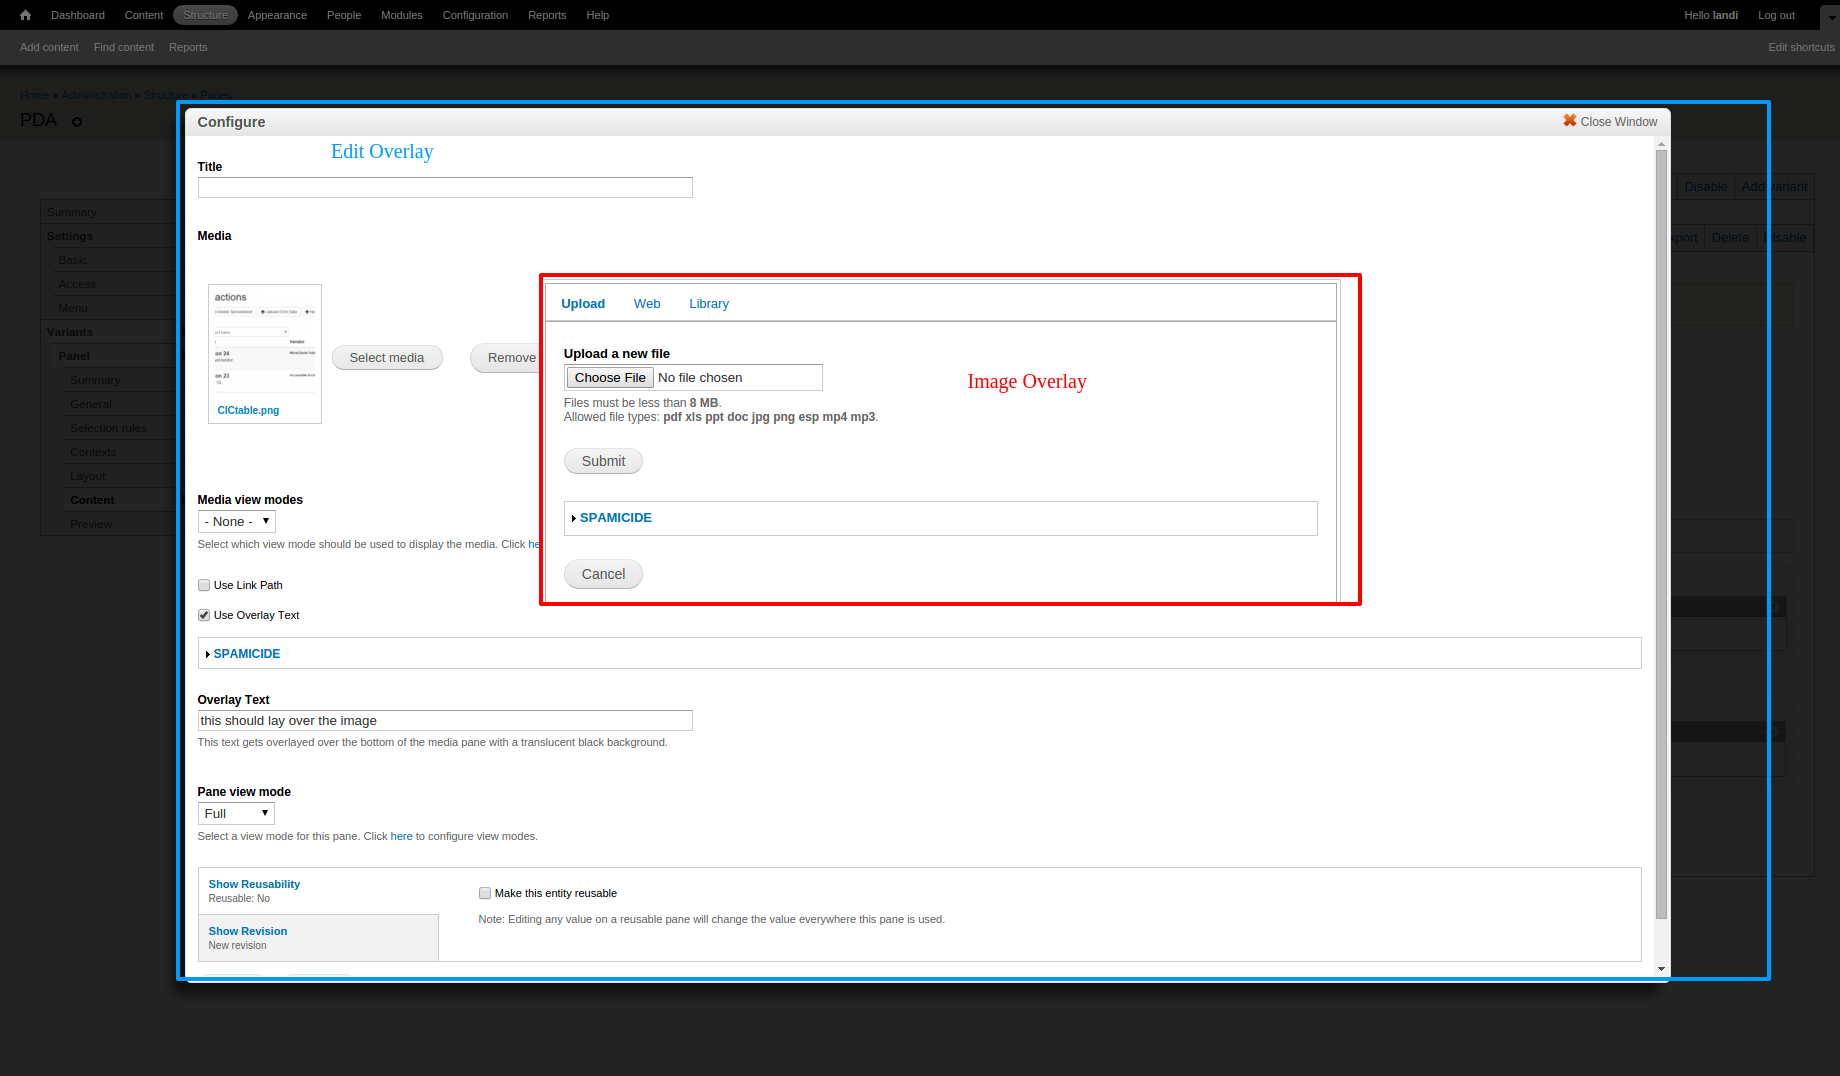Click the add shortcut icon beside PDA
1840x1076 pixels.
(77, 122)
